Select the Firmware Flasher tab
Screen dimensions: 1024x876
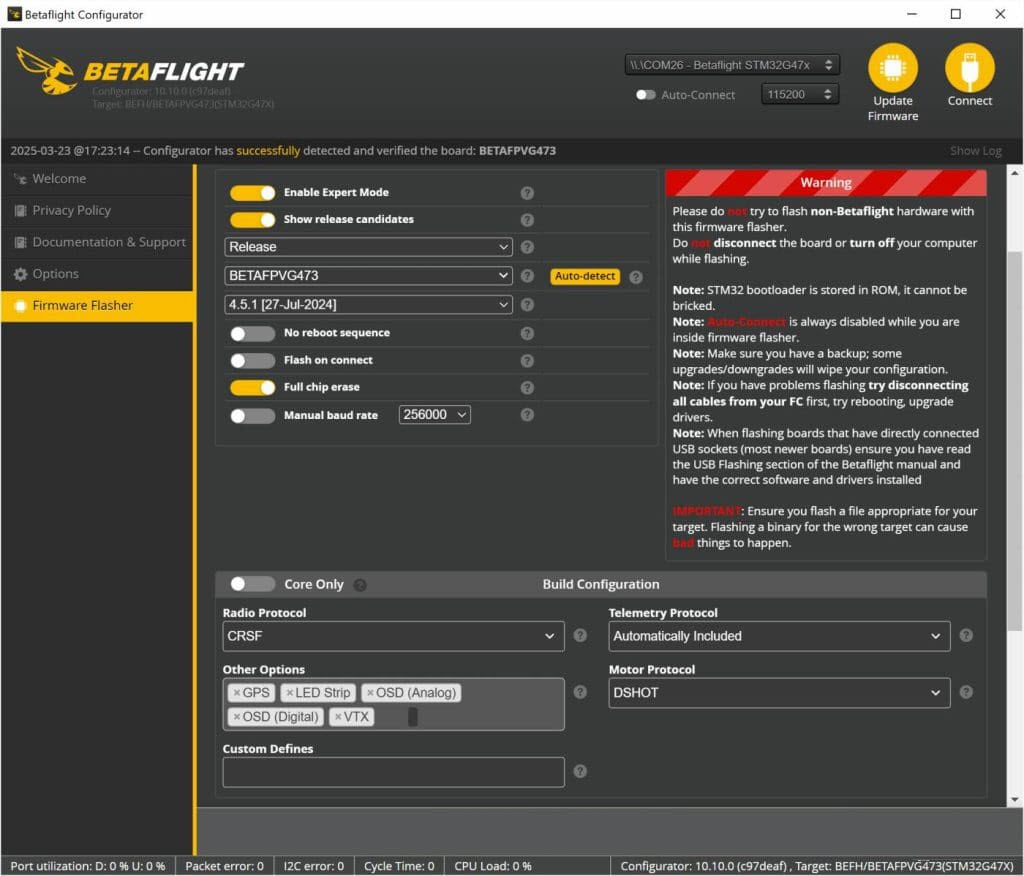click(x=97, y=305)
